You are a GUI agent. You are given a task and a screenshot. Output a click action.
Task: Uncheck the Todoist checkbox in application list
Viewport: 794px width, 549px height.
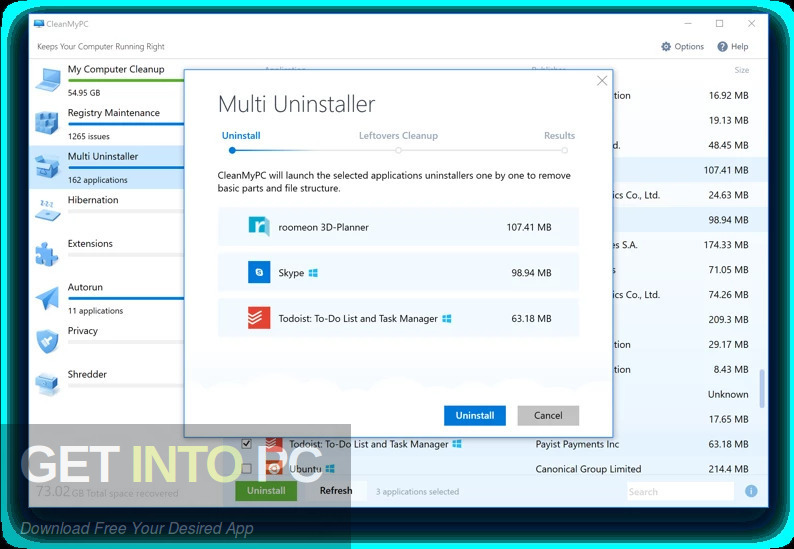click(x=247, y=444)
